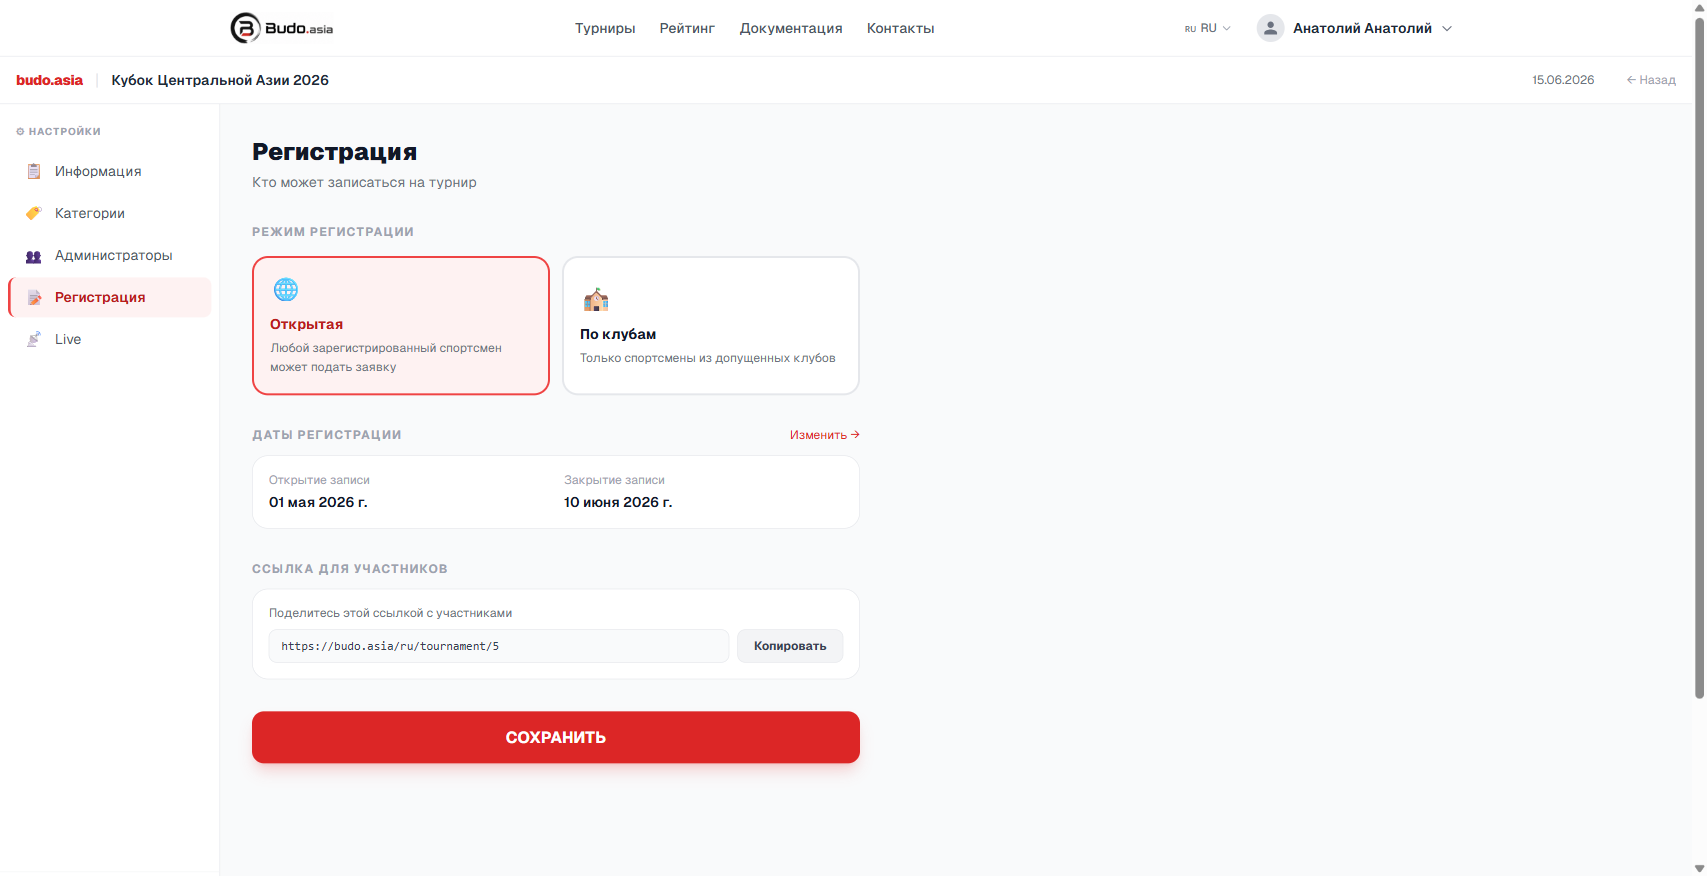The image size is (1707, 876).
Task: Select Регистрация sidebar item
Action: (110, 297)
